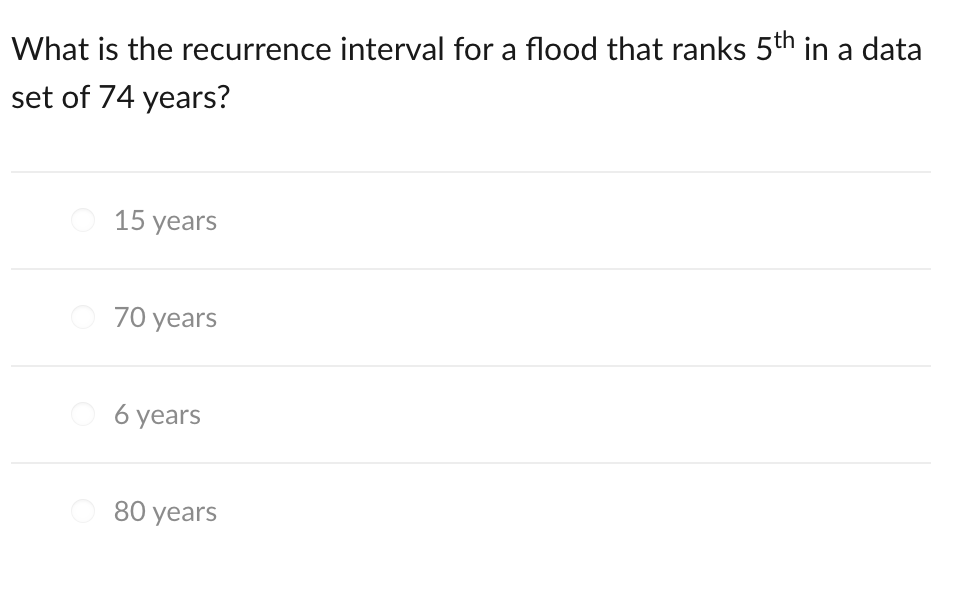Select the radio button for 70 years
The image size is (968, 590).
tap(84, 317)
